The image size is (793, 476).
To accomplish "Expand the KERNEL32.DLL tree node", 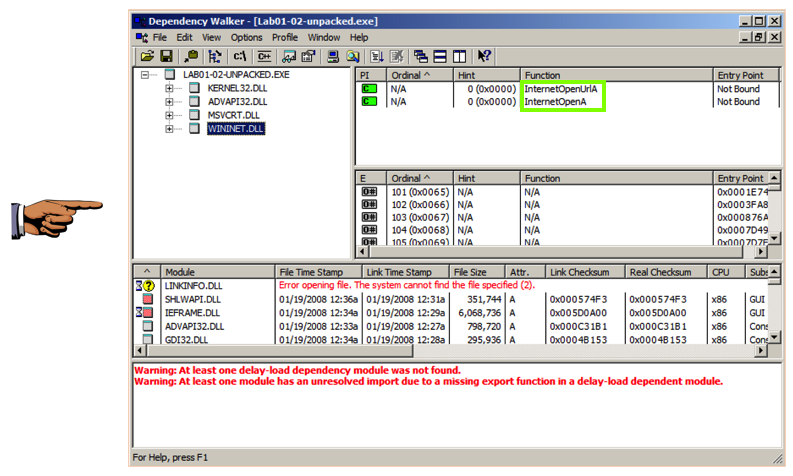I will (x=170, y=88).
